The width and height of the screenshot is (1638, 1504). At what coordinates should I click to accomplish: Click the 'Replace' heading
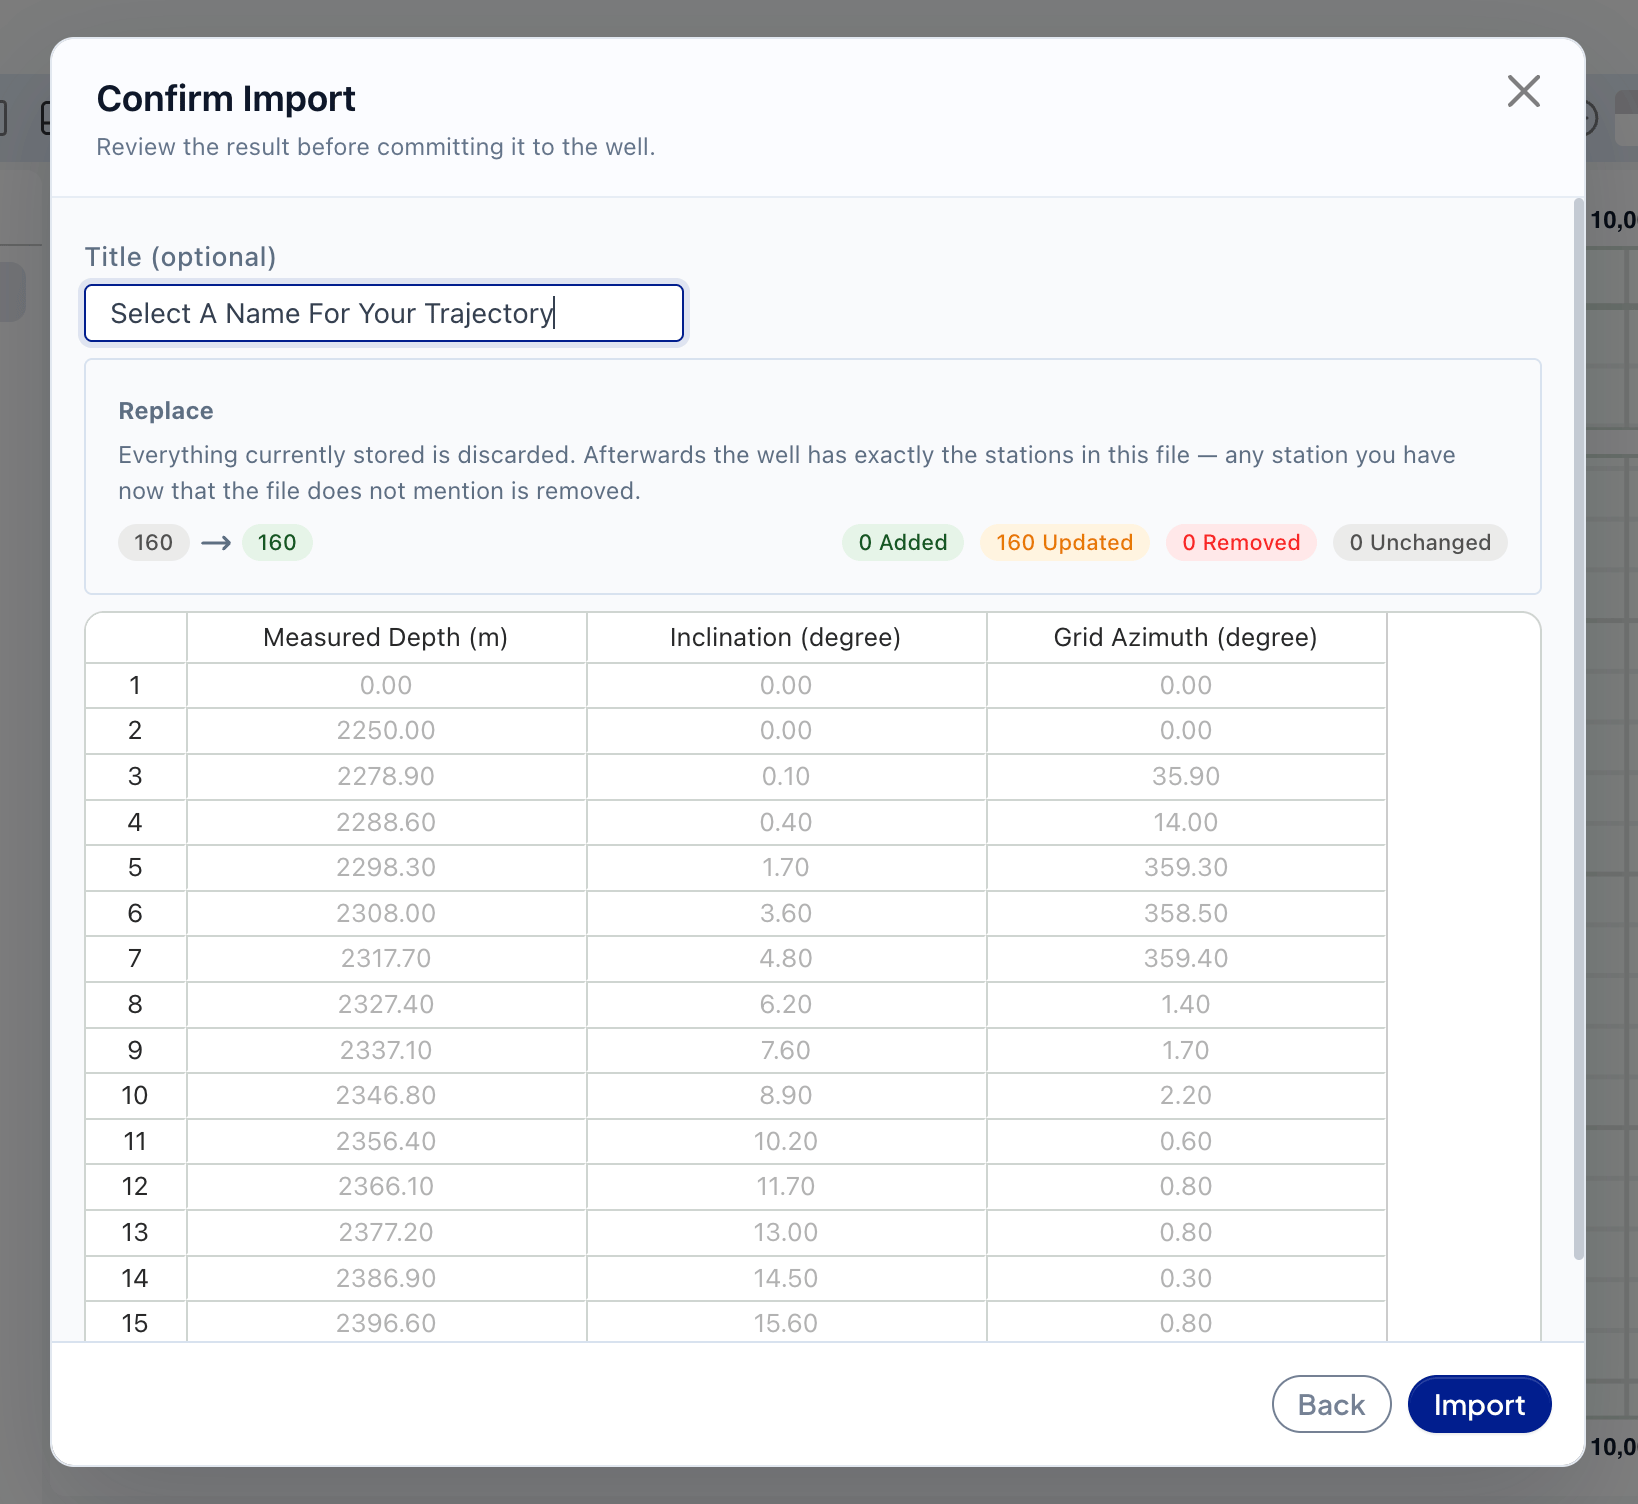pyautogui.click(x=166, y=411)
